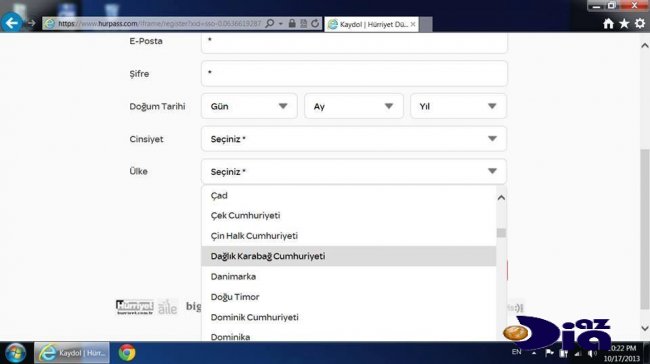Click into the E-Posta input field
650x364 pixels.
pos(354,41)
